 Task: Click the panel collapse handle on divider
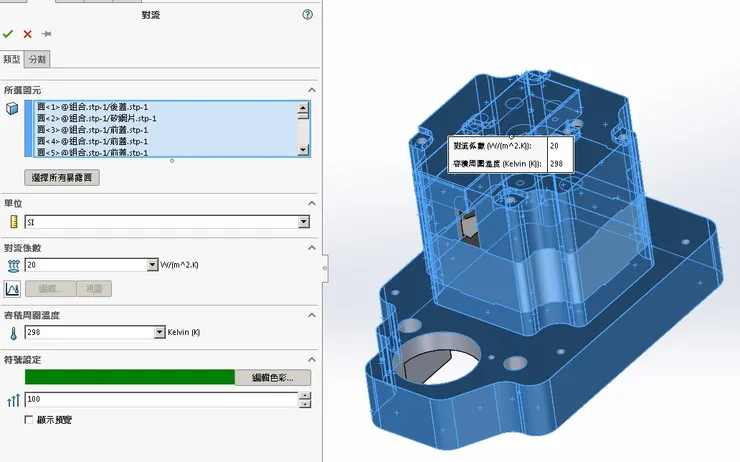tap(325, 268)
